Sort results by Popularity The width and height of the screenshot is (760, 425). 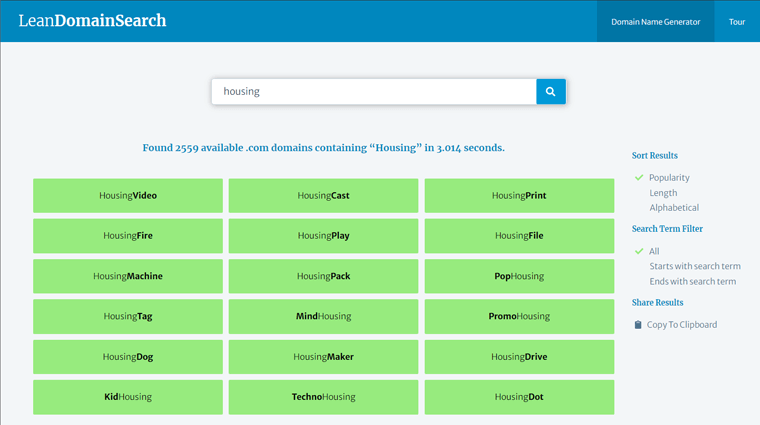pyautogui.click(x=669, y=178)
